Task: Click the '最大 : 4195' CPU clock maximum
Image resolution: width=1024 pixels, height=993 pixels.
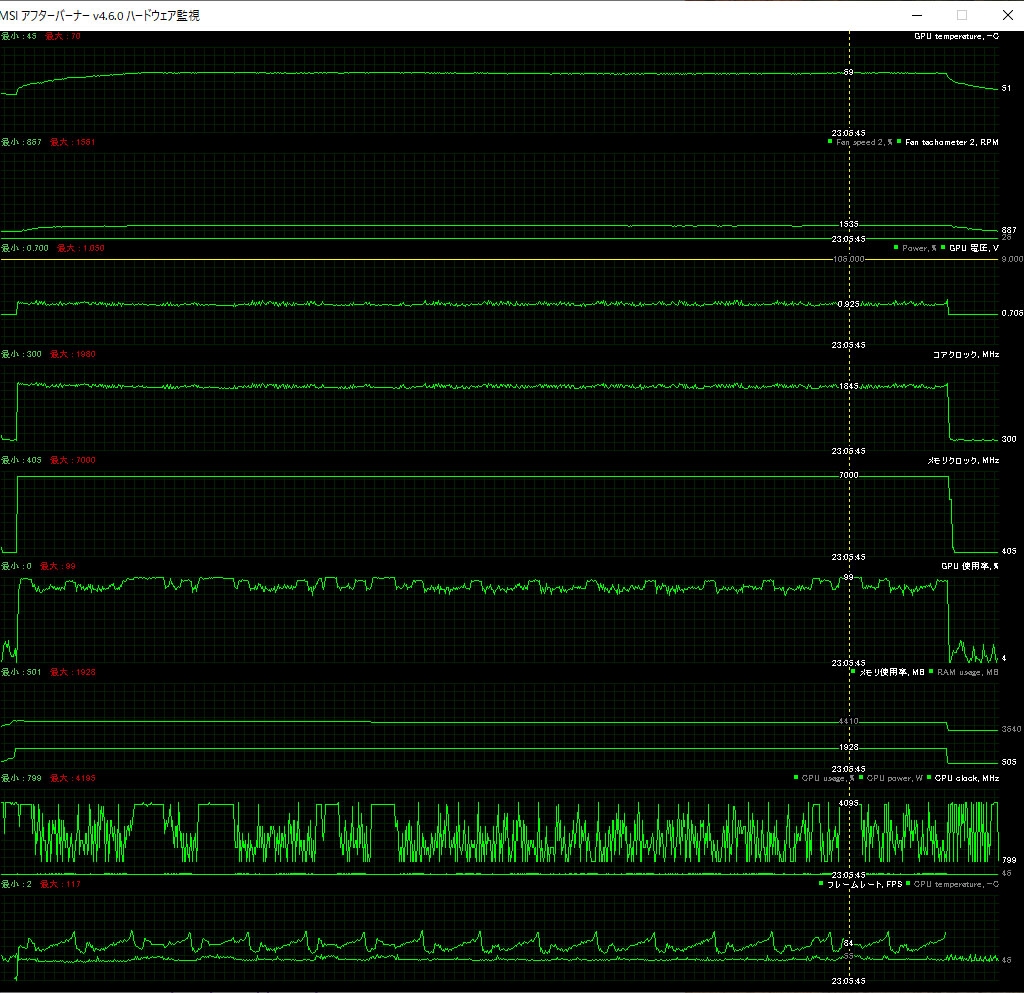Action: click(72, 778)
